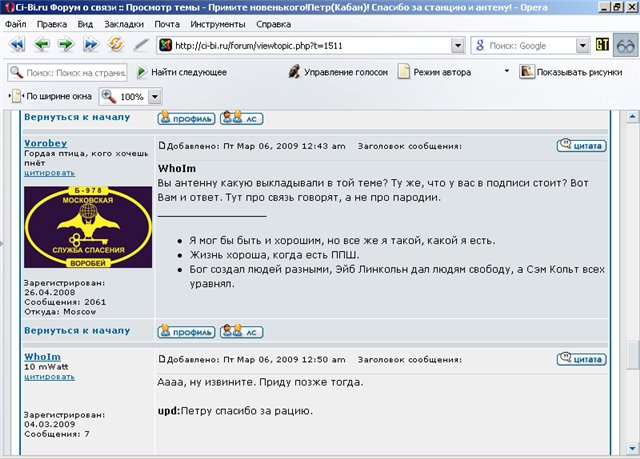Image resolution: width=640 pixels, height=459 pixels.
Task: Open the 100% zoom level dropdown
Action: click(155, 97)
